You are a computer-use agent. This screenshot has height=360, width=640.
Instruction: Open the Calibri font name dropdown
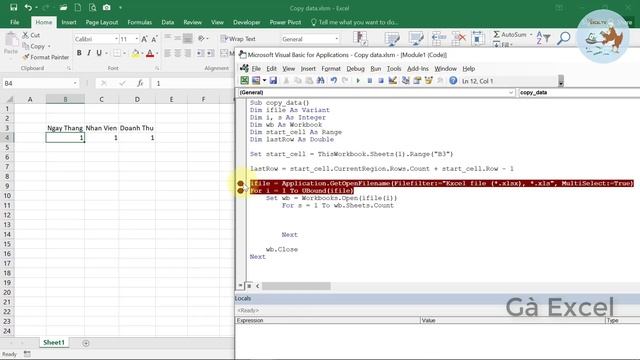[116, 39]
